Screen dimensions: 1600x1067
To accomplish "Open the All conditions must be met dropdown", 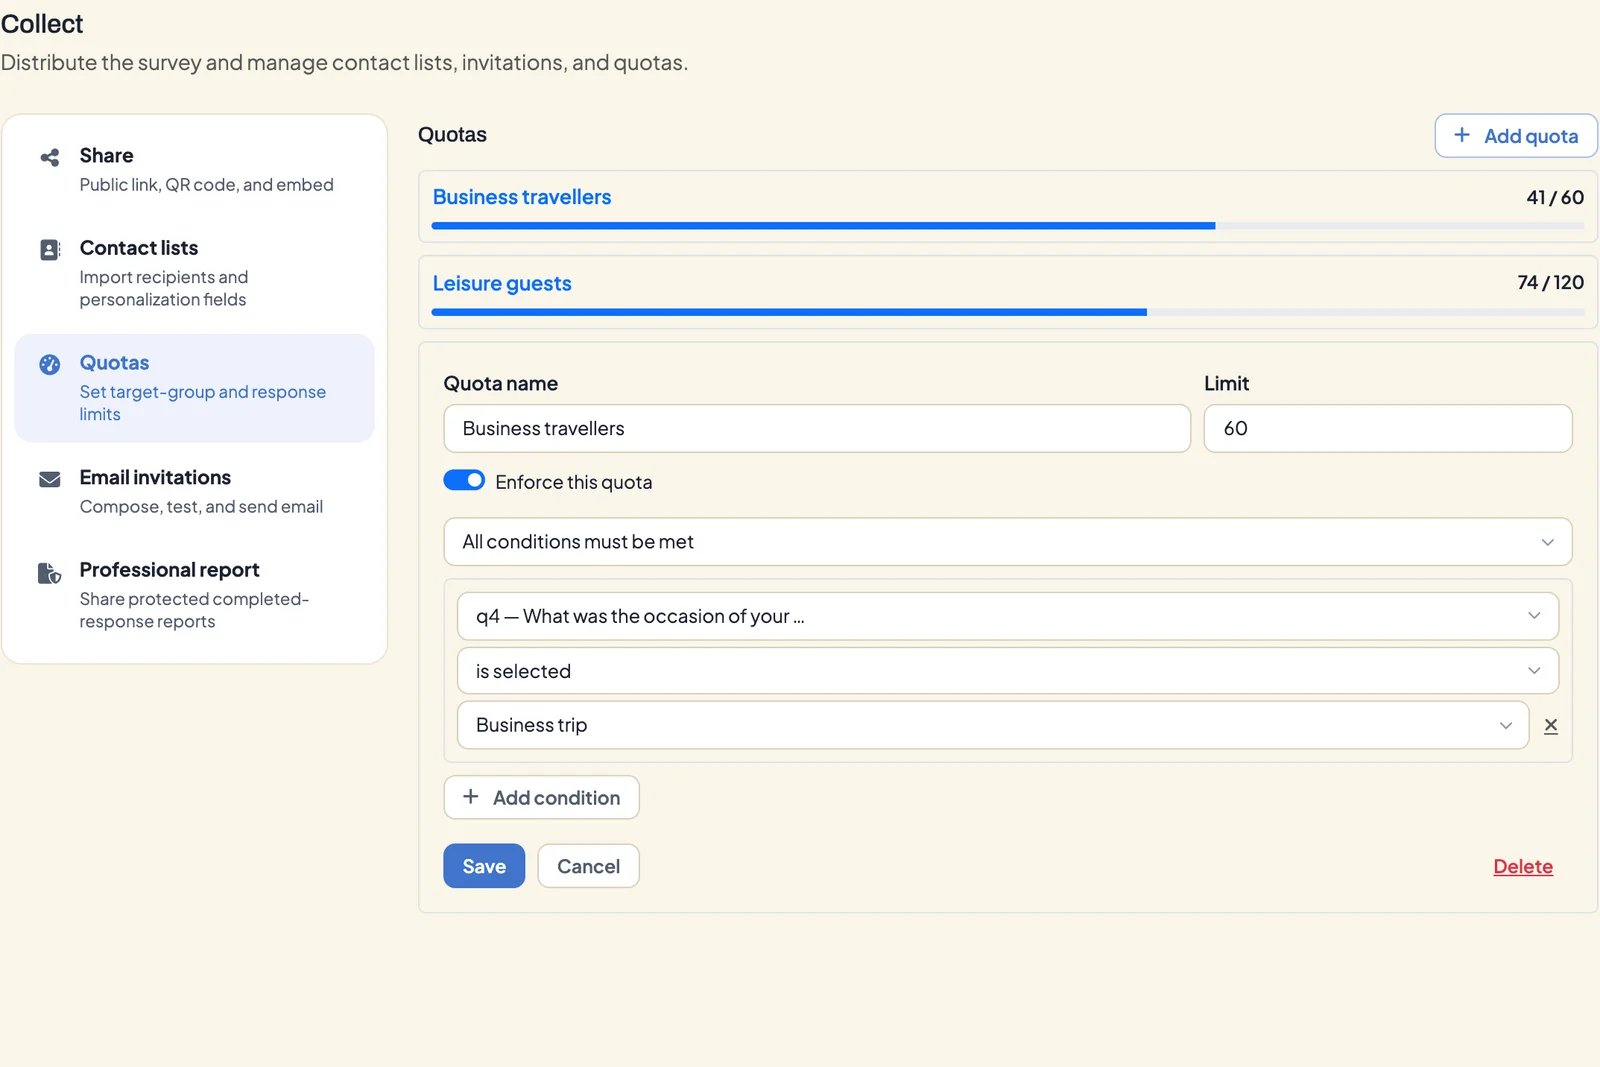I will (x=1008, y=542).
